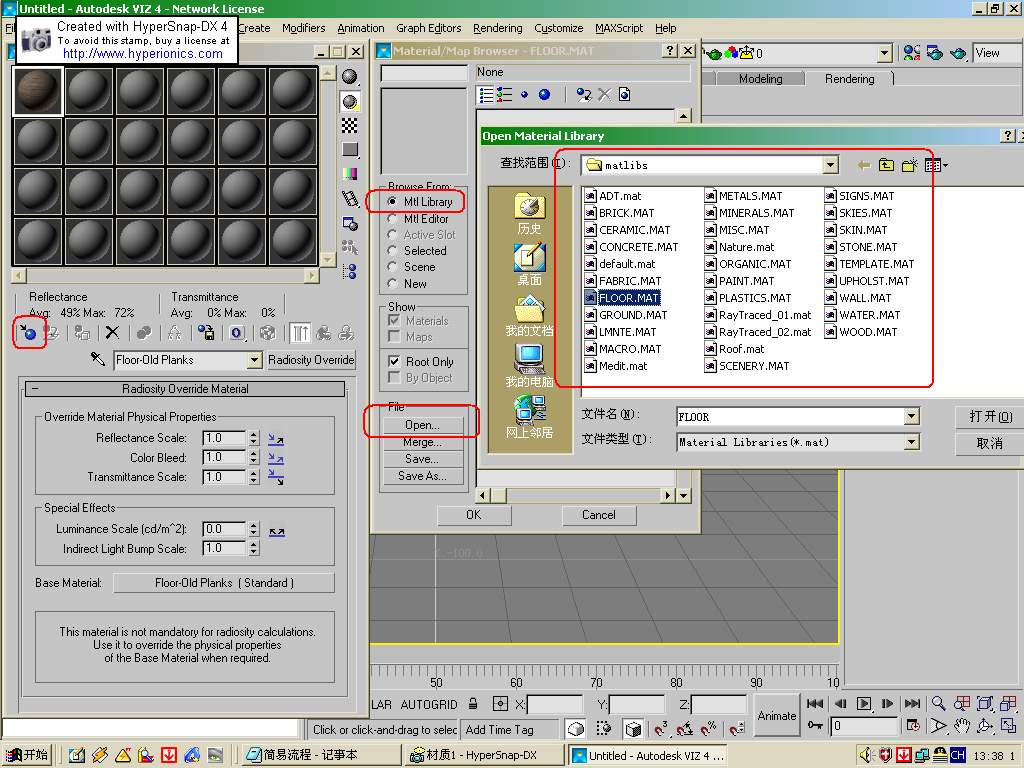Click the Reset Map/Mtl delete X icon
Screen dimensions: 1024x768
tap(112, 332)
